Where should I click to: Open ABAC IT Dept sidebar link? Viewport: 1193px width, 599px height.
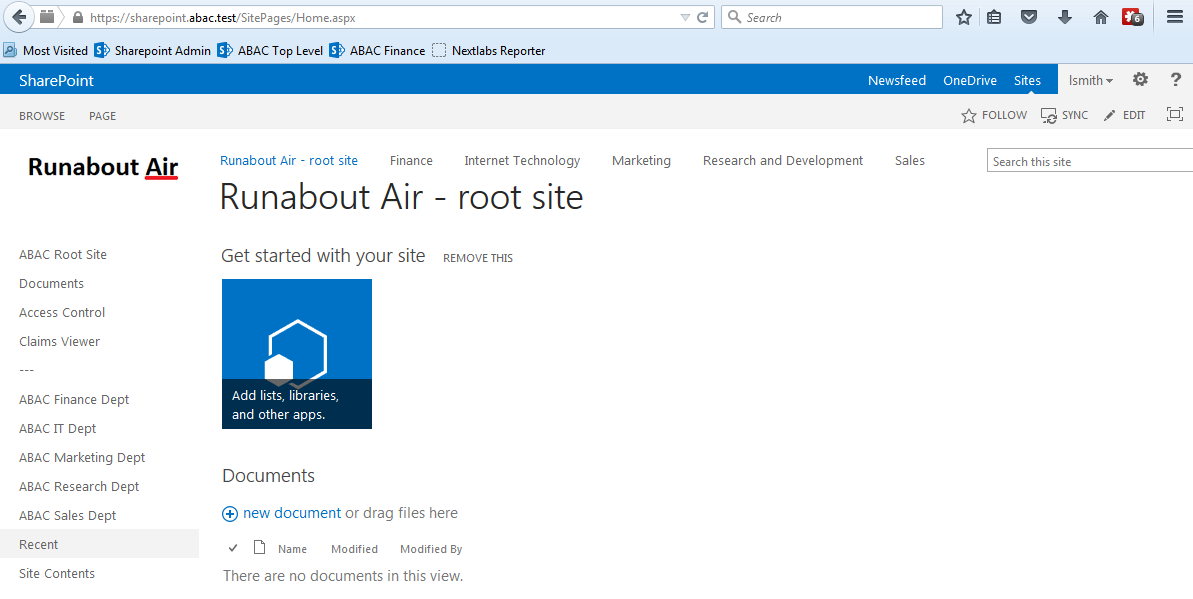click(58, 428)
